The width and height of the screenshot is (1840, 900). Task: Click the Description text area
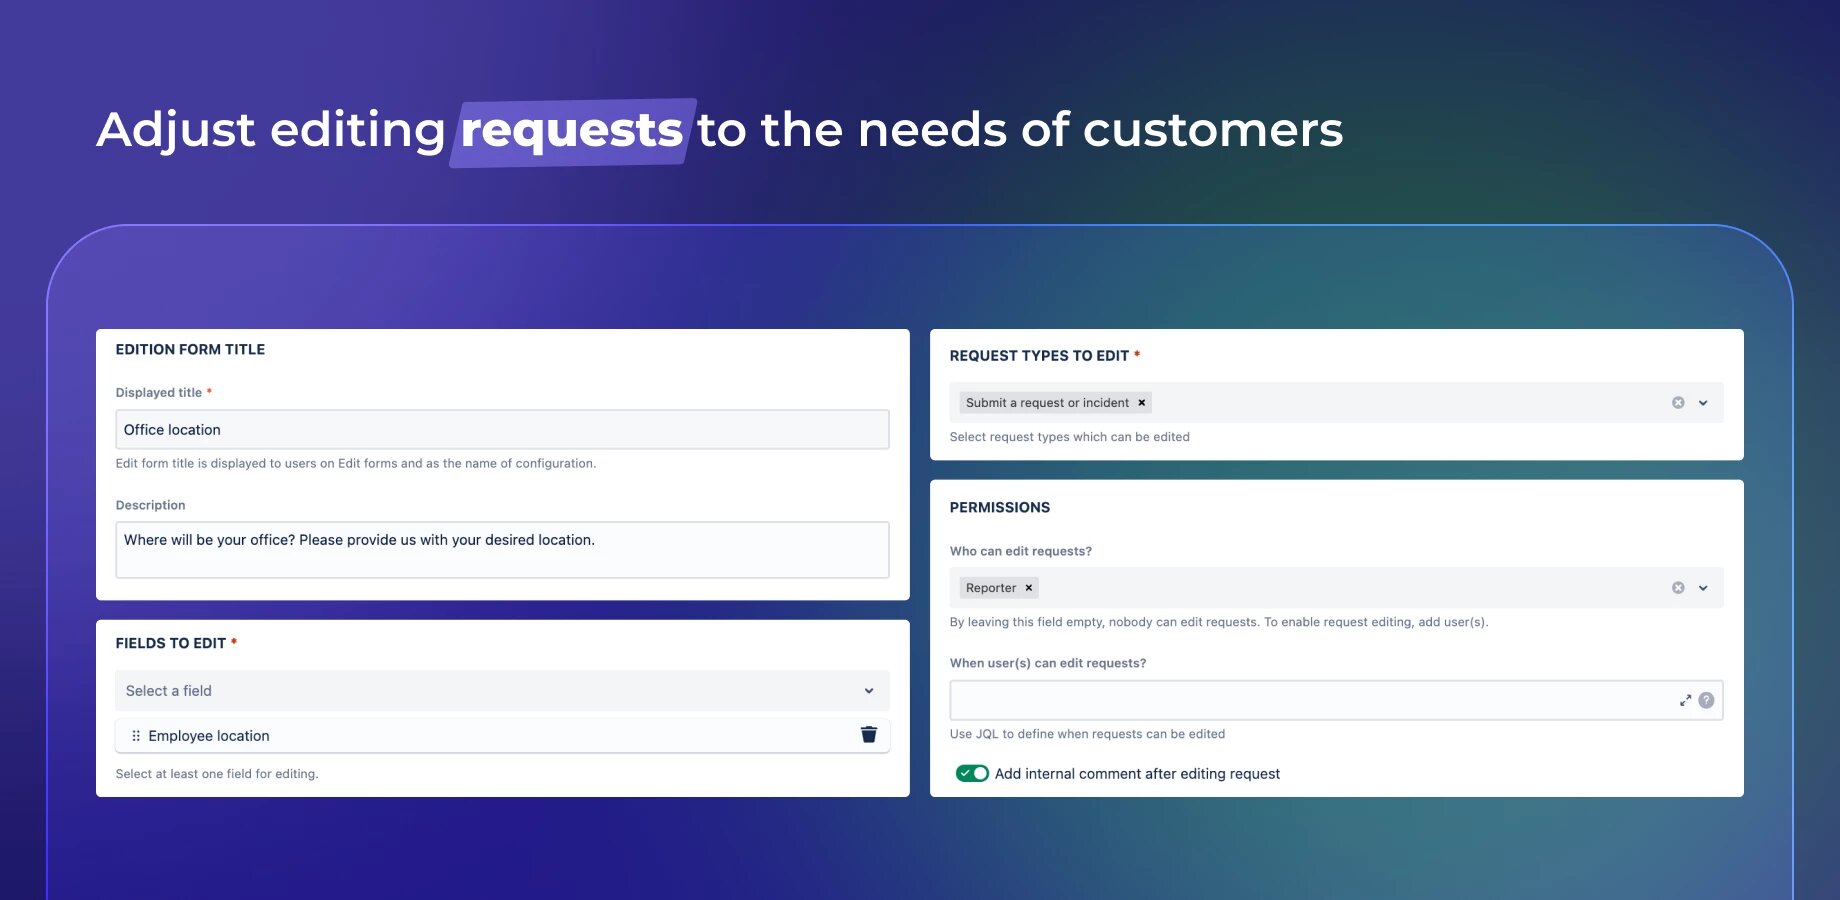(x=502, y=550)
